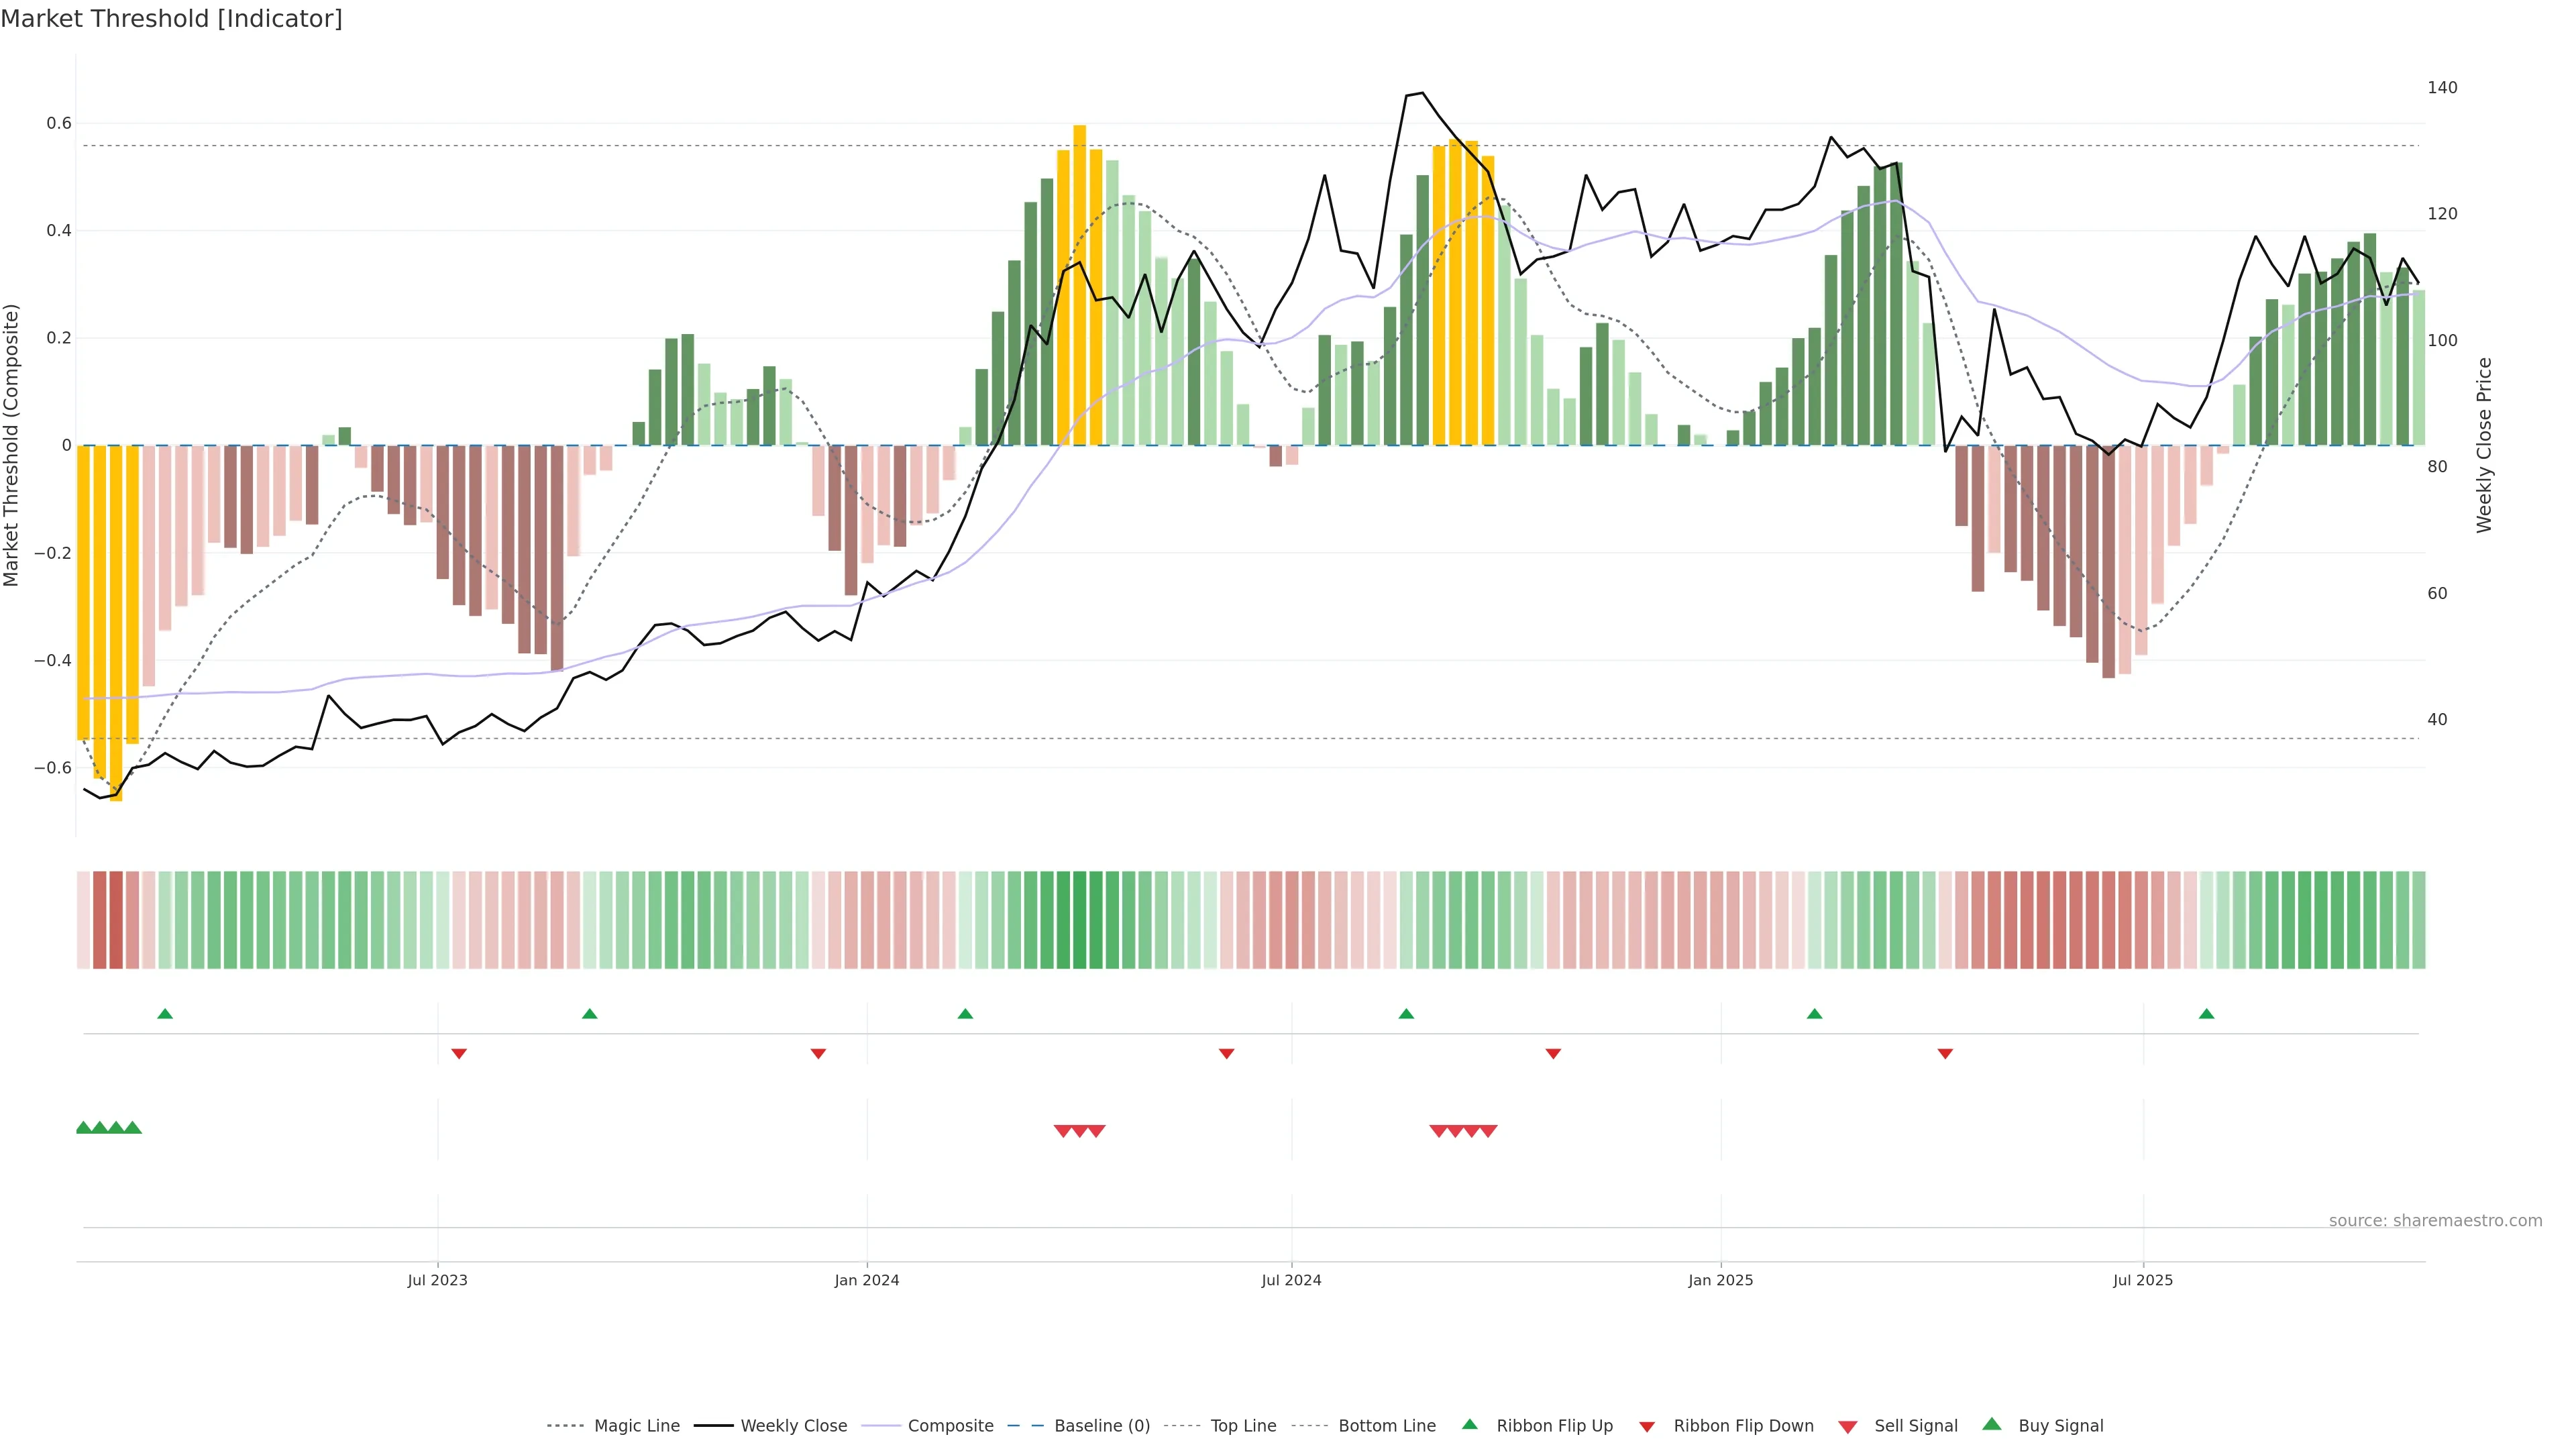Image resolution: width=2576 pixels, height=1449 pixels.
Task: Click the Ribbon Flip Up legend triangle icon
Action: (x=1469, y=1424)
